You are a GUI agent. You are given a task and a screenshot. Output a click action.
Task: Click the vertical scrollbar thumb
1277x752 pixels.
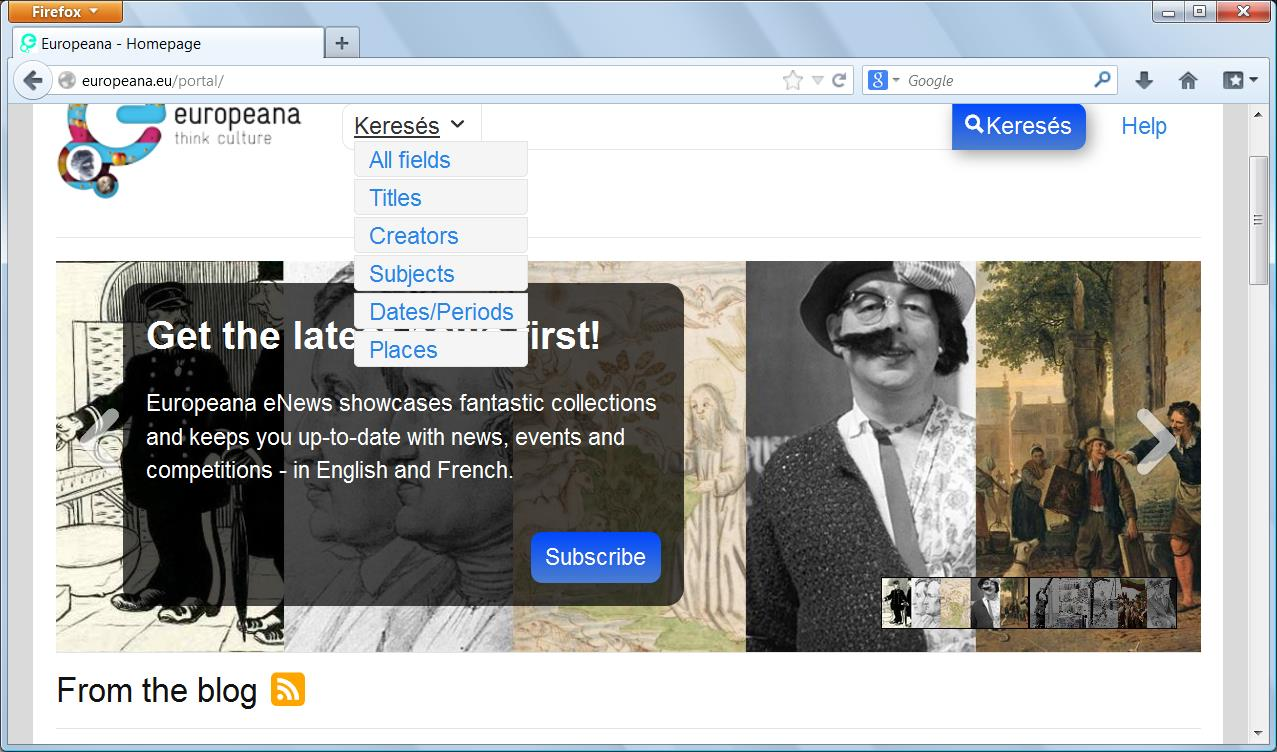pos(1259,221)
